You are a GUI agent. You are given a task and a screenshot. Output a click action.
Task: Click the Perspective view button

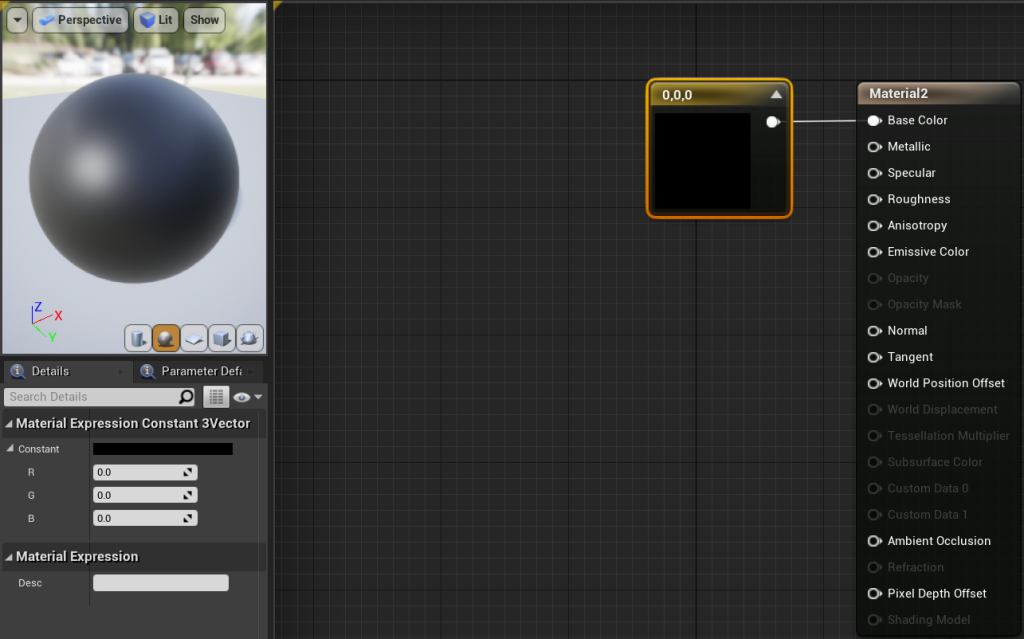(80, 20)
